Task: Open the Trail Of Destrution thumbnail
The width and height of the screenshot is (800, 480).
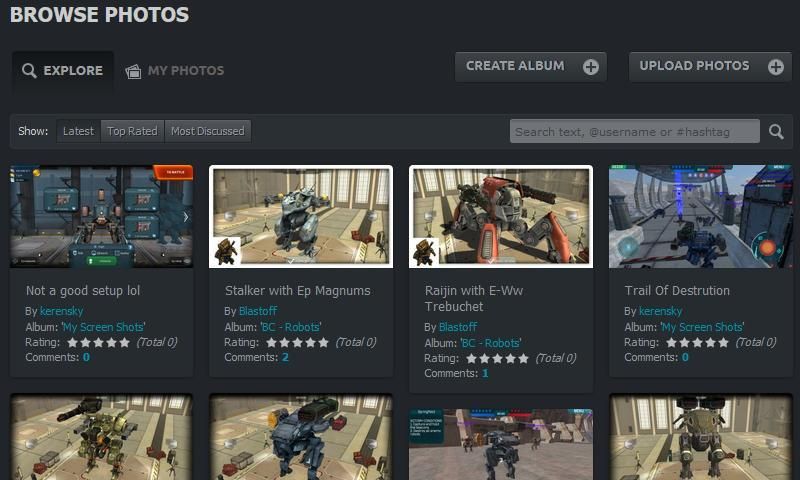Action: [x=700, y=216]
